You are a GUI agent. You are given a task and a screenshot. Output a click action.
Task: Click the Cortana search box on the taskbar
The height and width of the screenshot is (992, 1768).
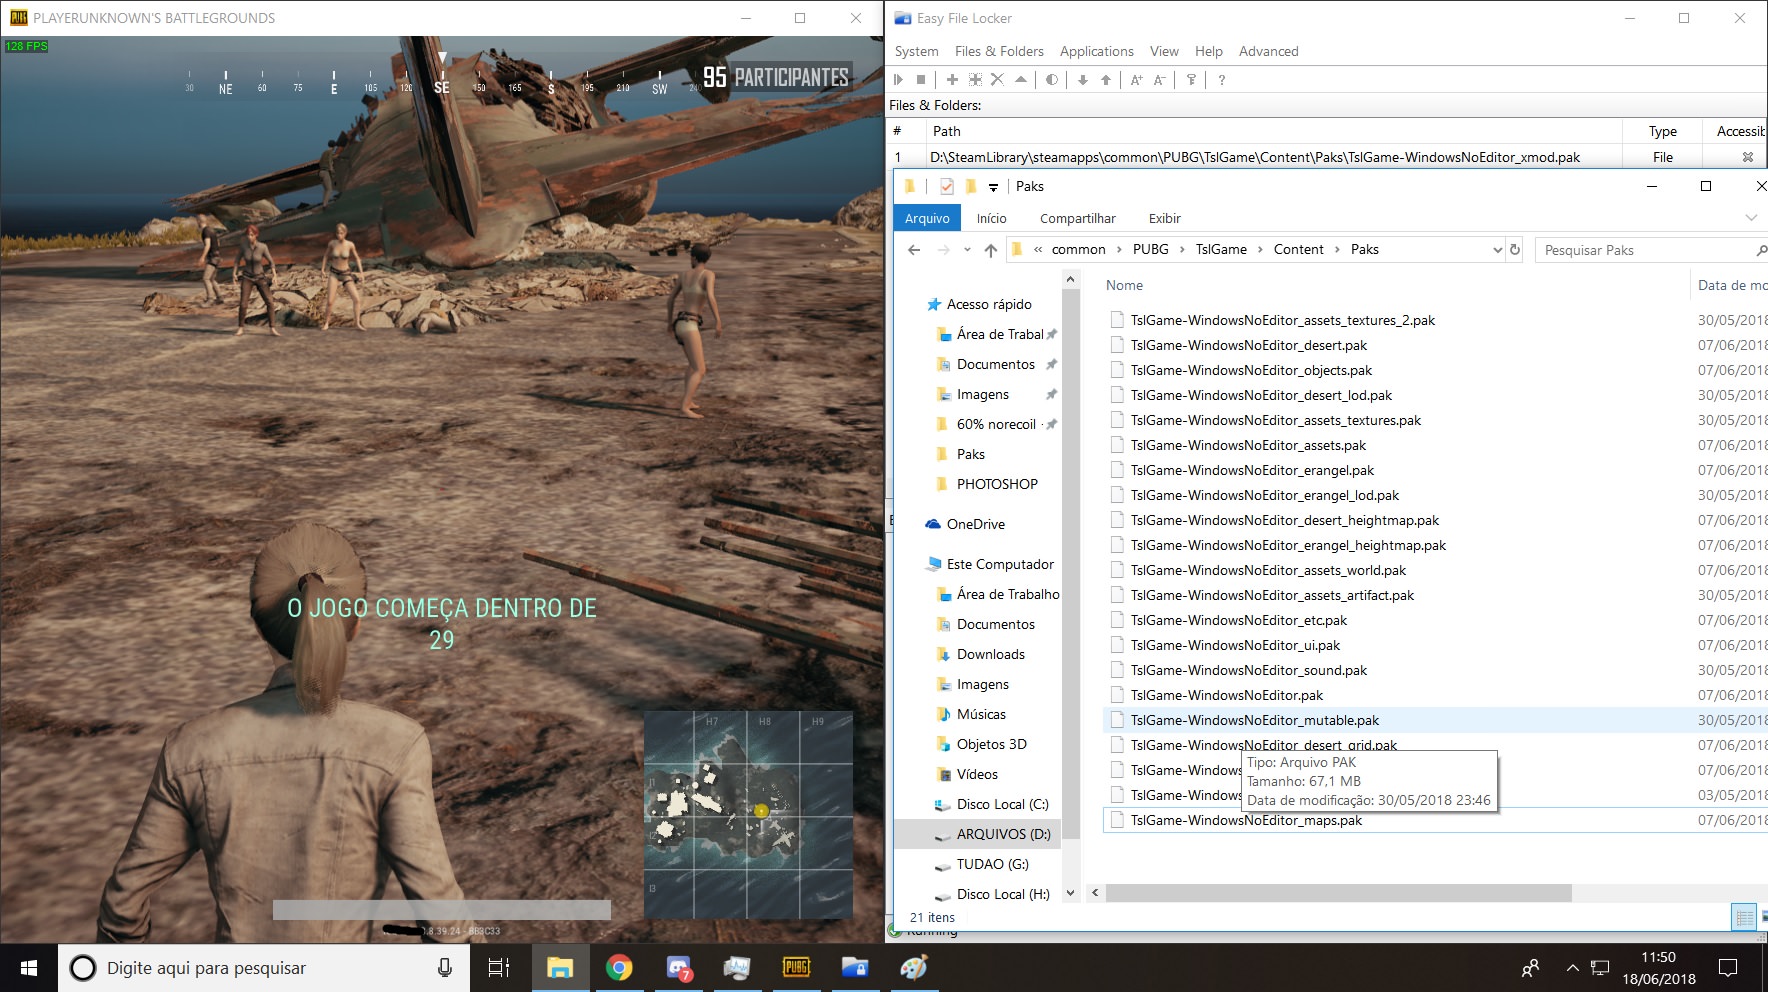pos(265,968)
